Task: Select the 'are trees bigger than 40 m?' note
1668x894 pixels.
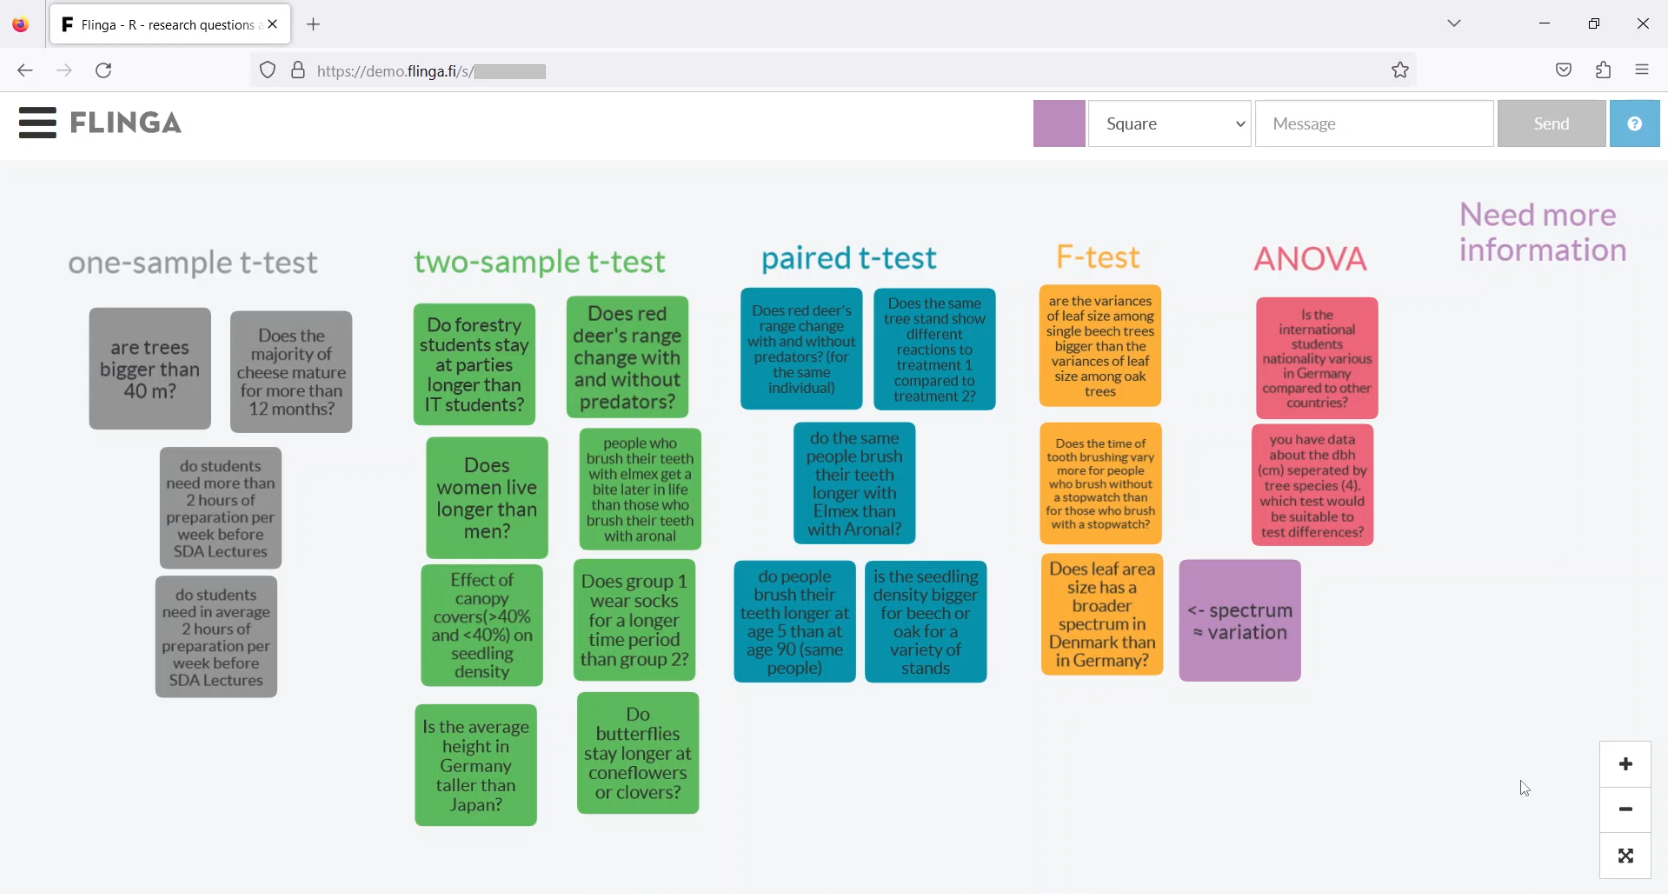Action: click(x=150, y=369)
